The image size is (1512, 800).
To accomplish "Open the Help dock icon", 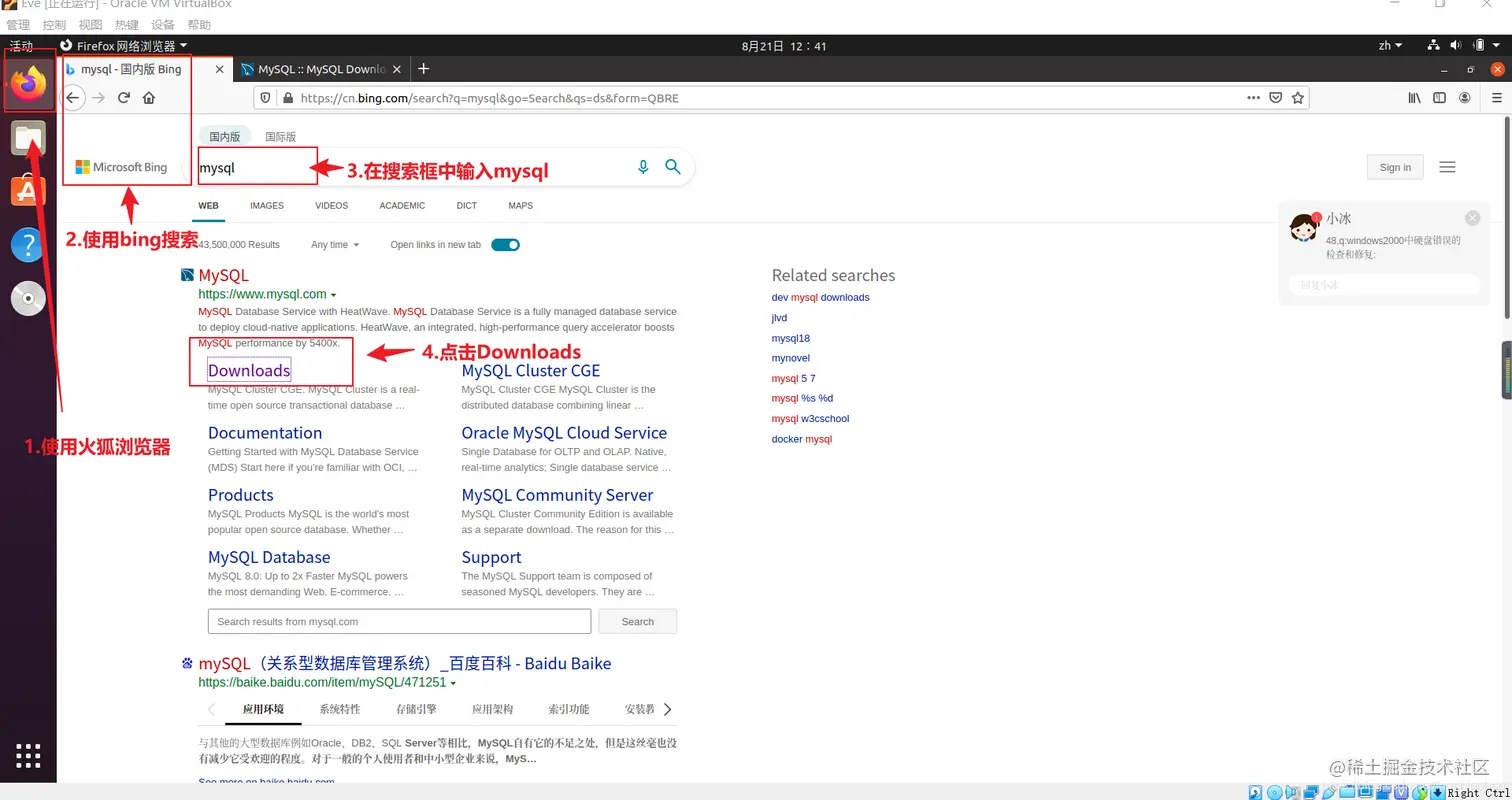I will coord(28,244).
